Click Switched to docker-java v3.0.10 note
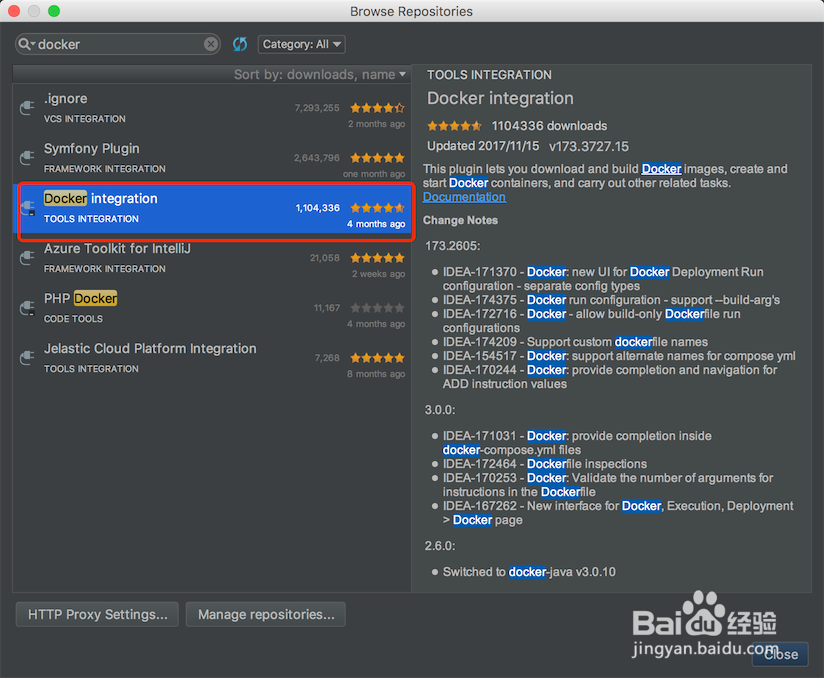 click(x=529, y=572)
